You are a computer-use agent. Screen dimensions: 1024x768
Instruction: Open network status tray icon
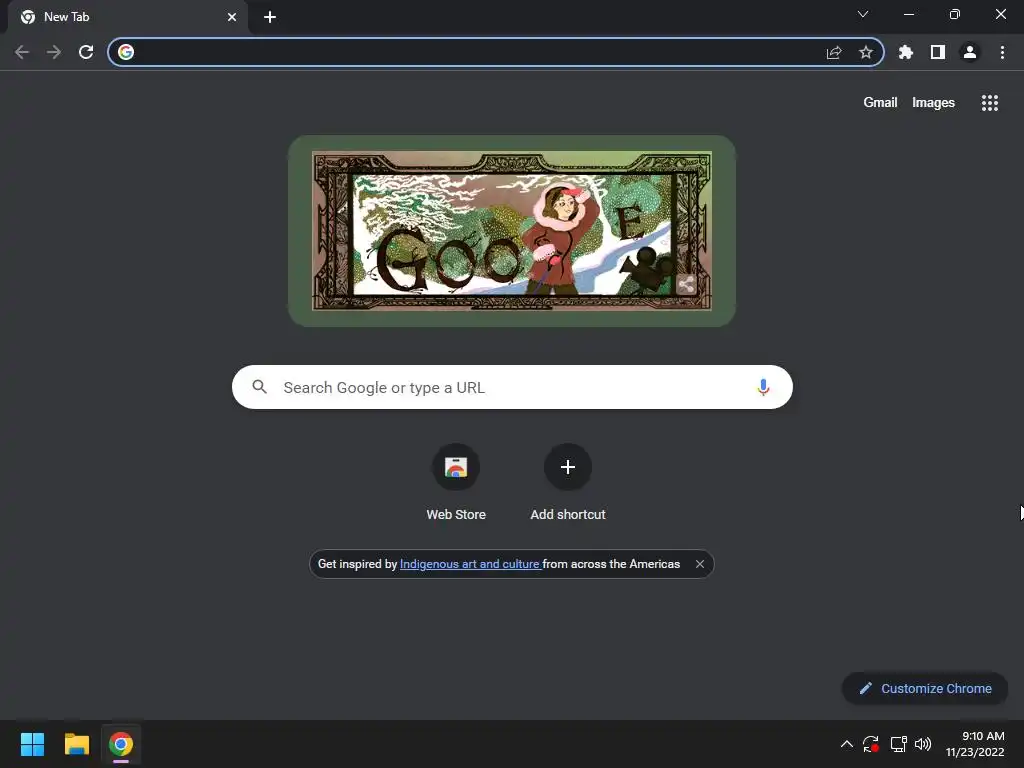tap(899, 744)
